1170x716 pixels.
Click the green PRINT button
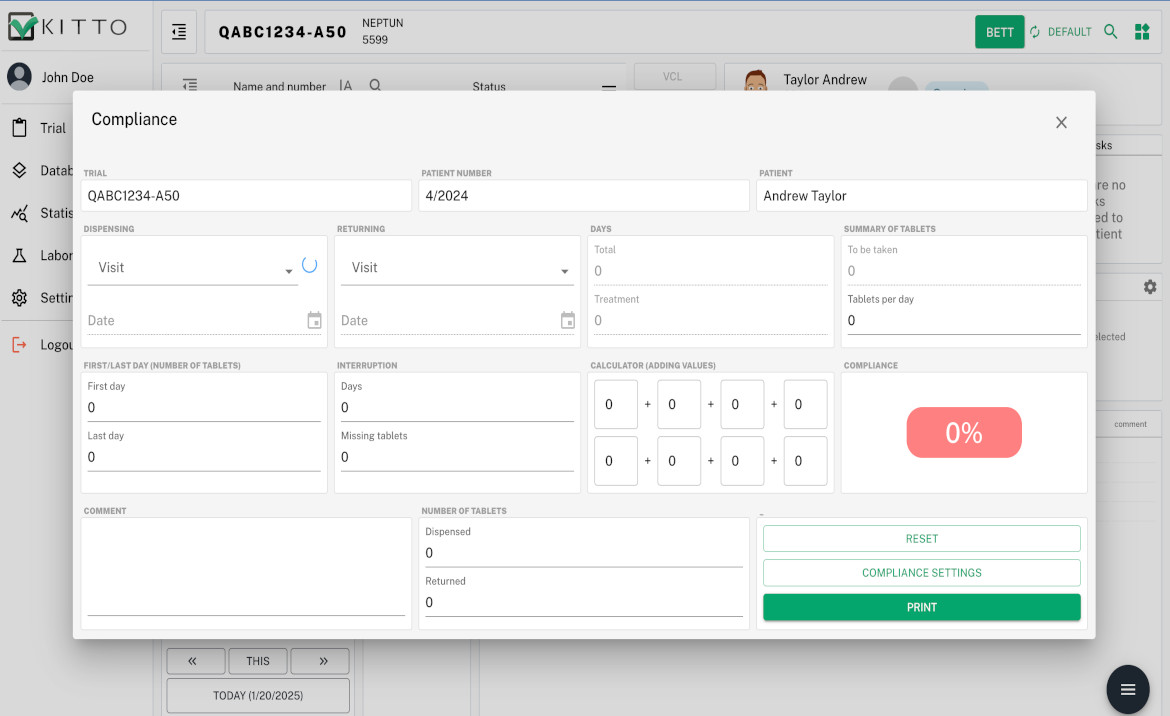pyautogui.click(x=921, y=607)
